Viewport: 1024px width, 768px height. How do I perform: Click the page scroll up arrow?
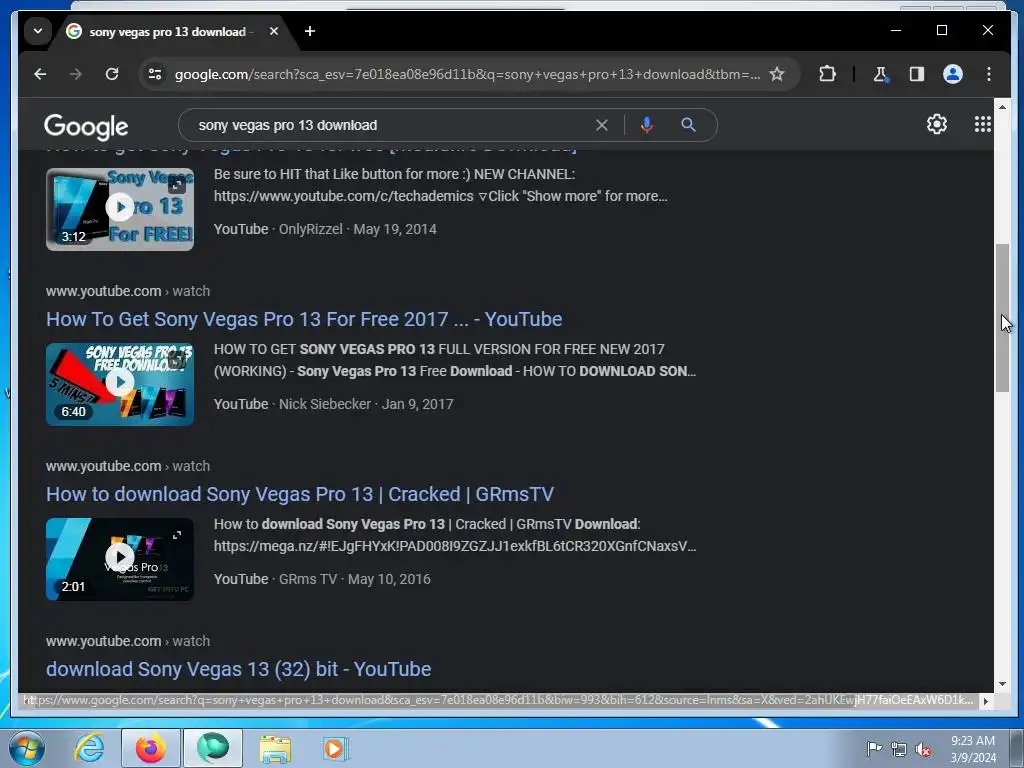pos(1002,106)
